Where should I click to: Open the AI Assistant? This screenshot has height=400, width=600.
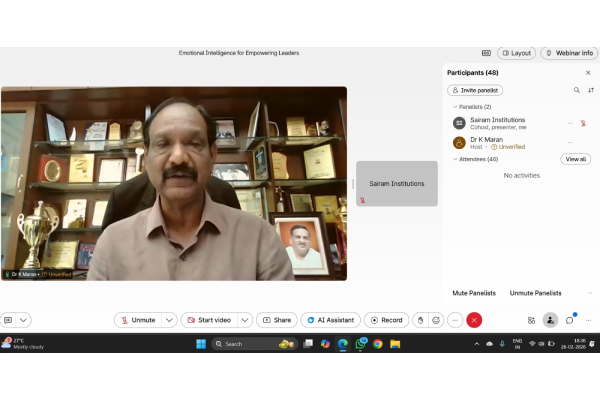tap(330, 320)
